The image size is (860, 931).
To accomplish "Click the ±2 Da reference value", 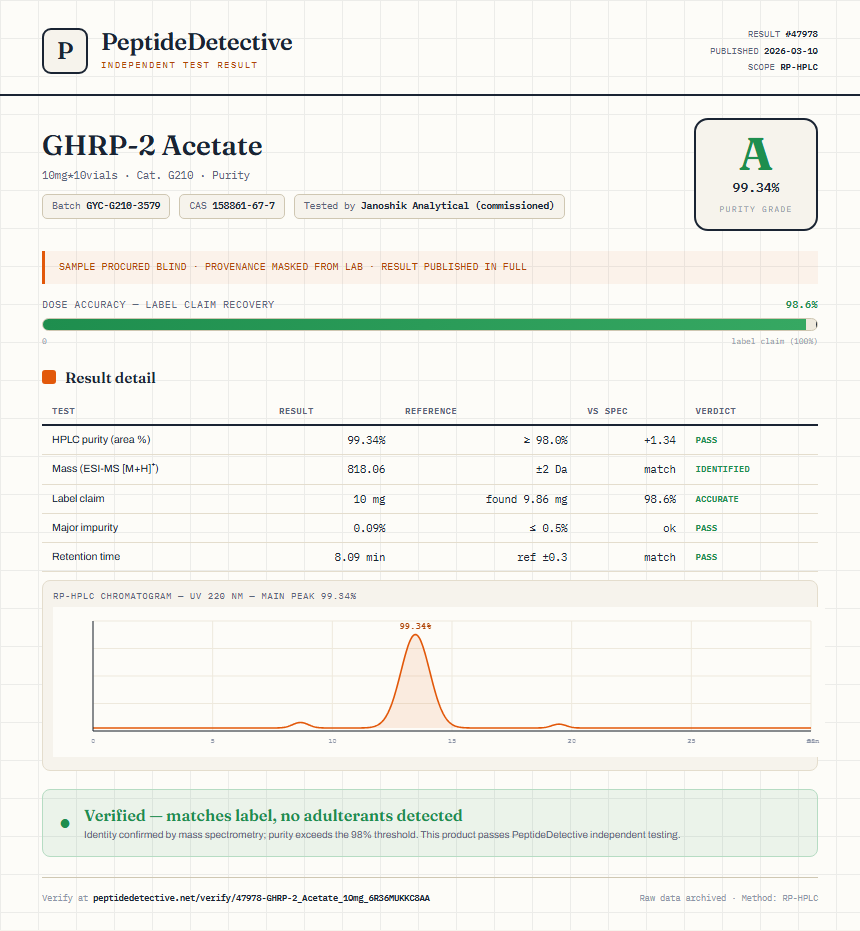I will (x=551, y=469).
